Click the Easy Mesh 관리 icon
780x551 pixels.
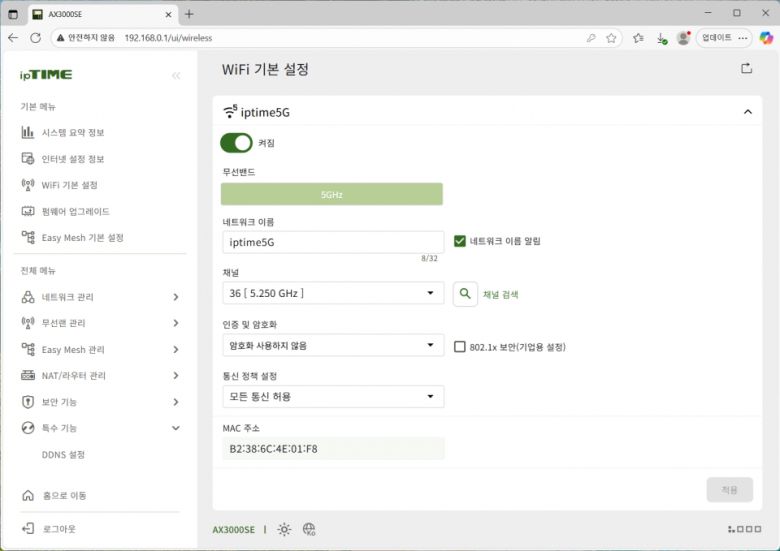(x=28, y=349)
